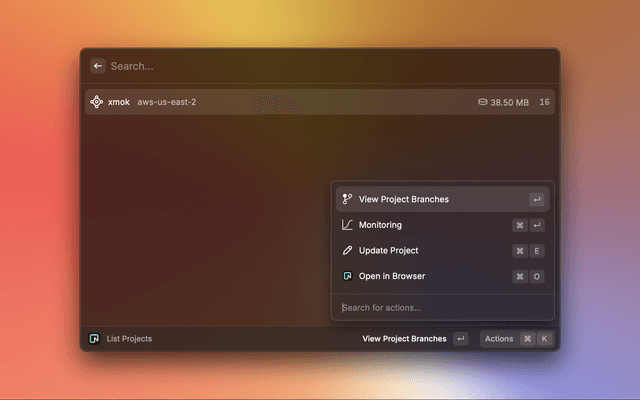This screenshot has width=640, height=400.
Task: Click the Return key hint beside View Project Branches
Action: point(460,339)
